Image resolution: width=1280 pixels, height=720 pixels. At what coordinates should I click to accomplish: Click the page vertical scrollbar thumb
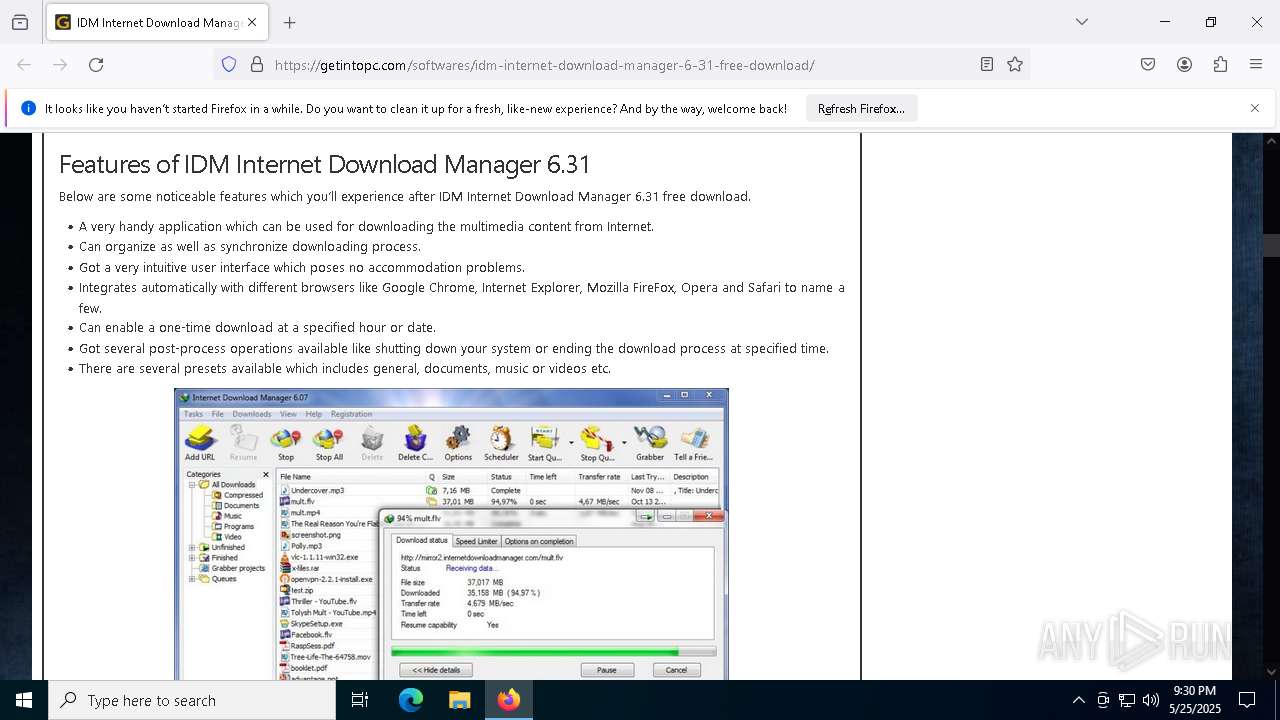pyautogui.click(x=1271, y=246)
